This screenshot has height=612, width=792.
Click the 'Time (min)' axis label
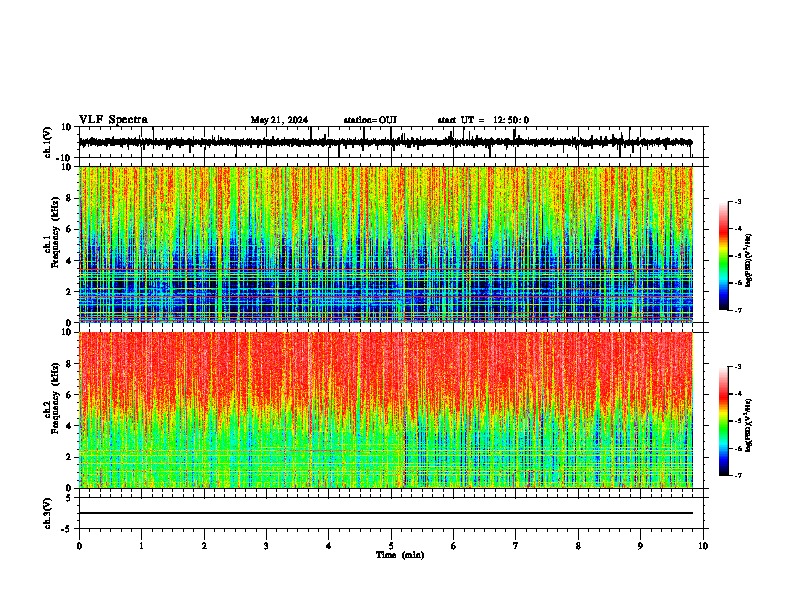400,555
